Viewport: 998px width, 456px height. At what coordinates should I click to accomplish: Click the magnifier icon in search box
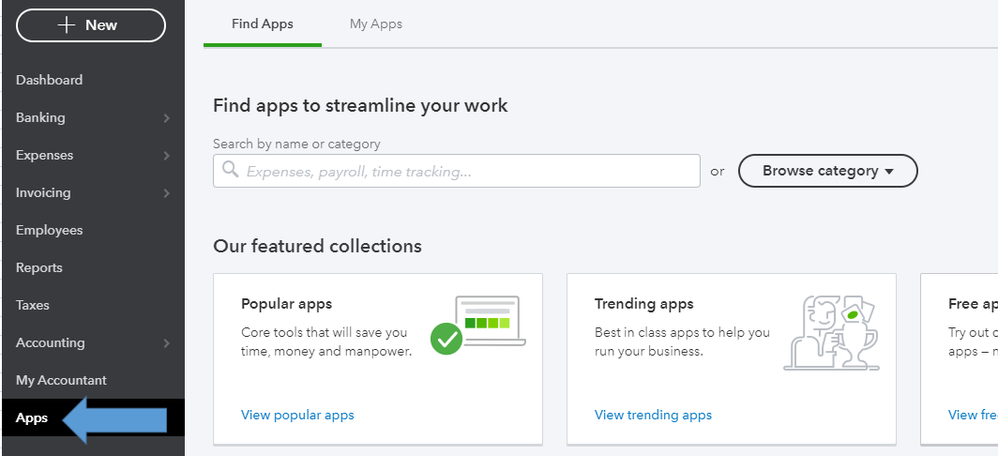click(230, 171)
